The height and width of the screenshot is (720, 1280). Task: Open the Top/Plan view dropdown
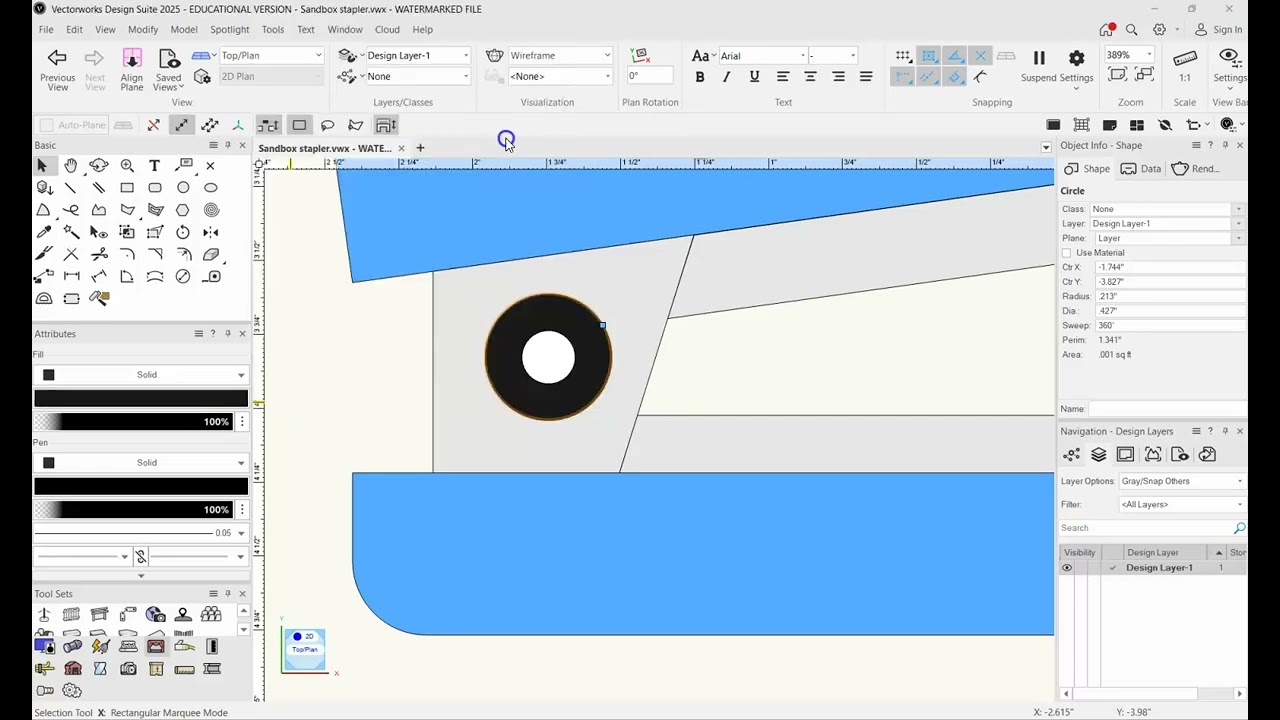pos(271,56)
